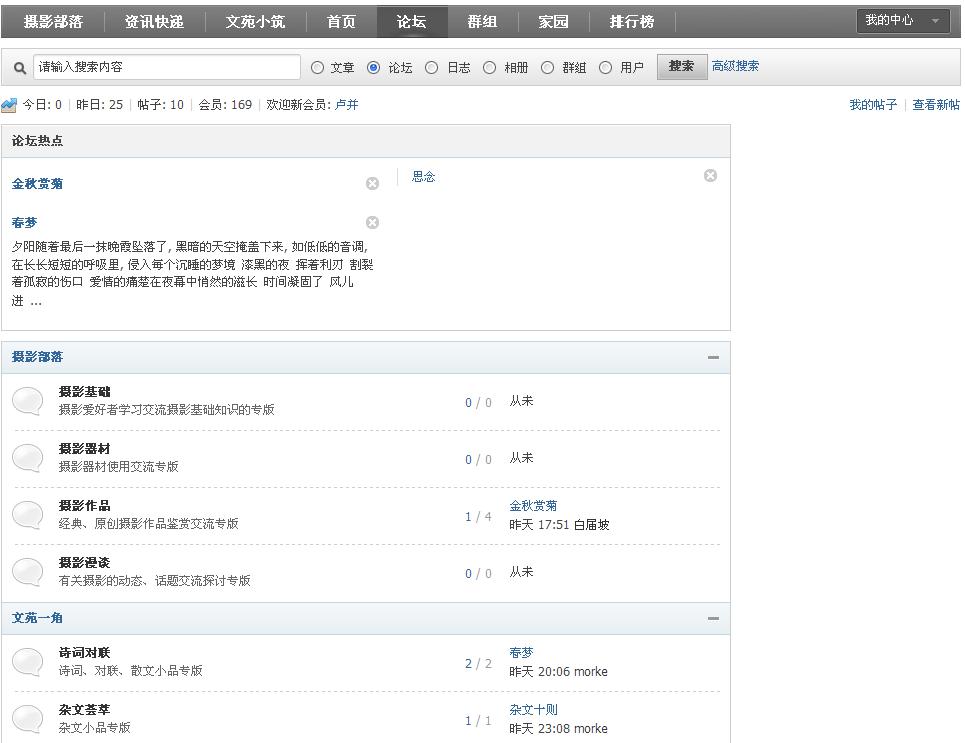Click the forum bubble icon next to 摄影作品
The width and height of the screenshot is (965, 743).
[x=28, y=515]
